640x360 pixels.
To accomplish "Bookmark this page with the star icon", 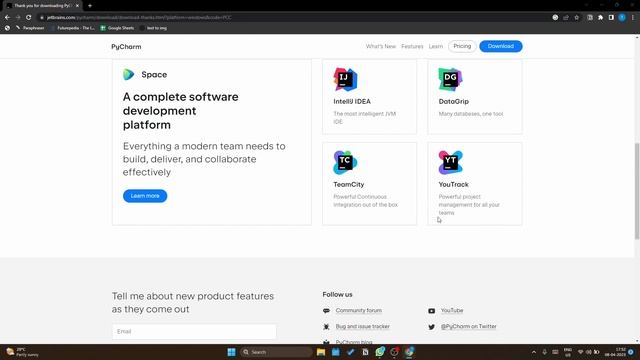I will click(576, 18).
